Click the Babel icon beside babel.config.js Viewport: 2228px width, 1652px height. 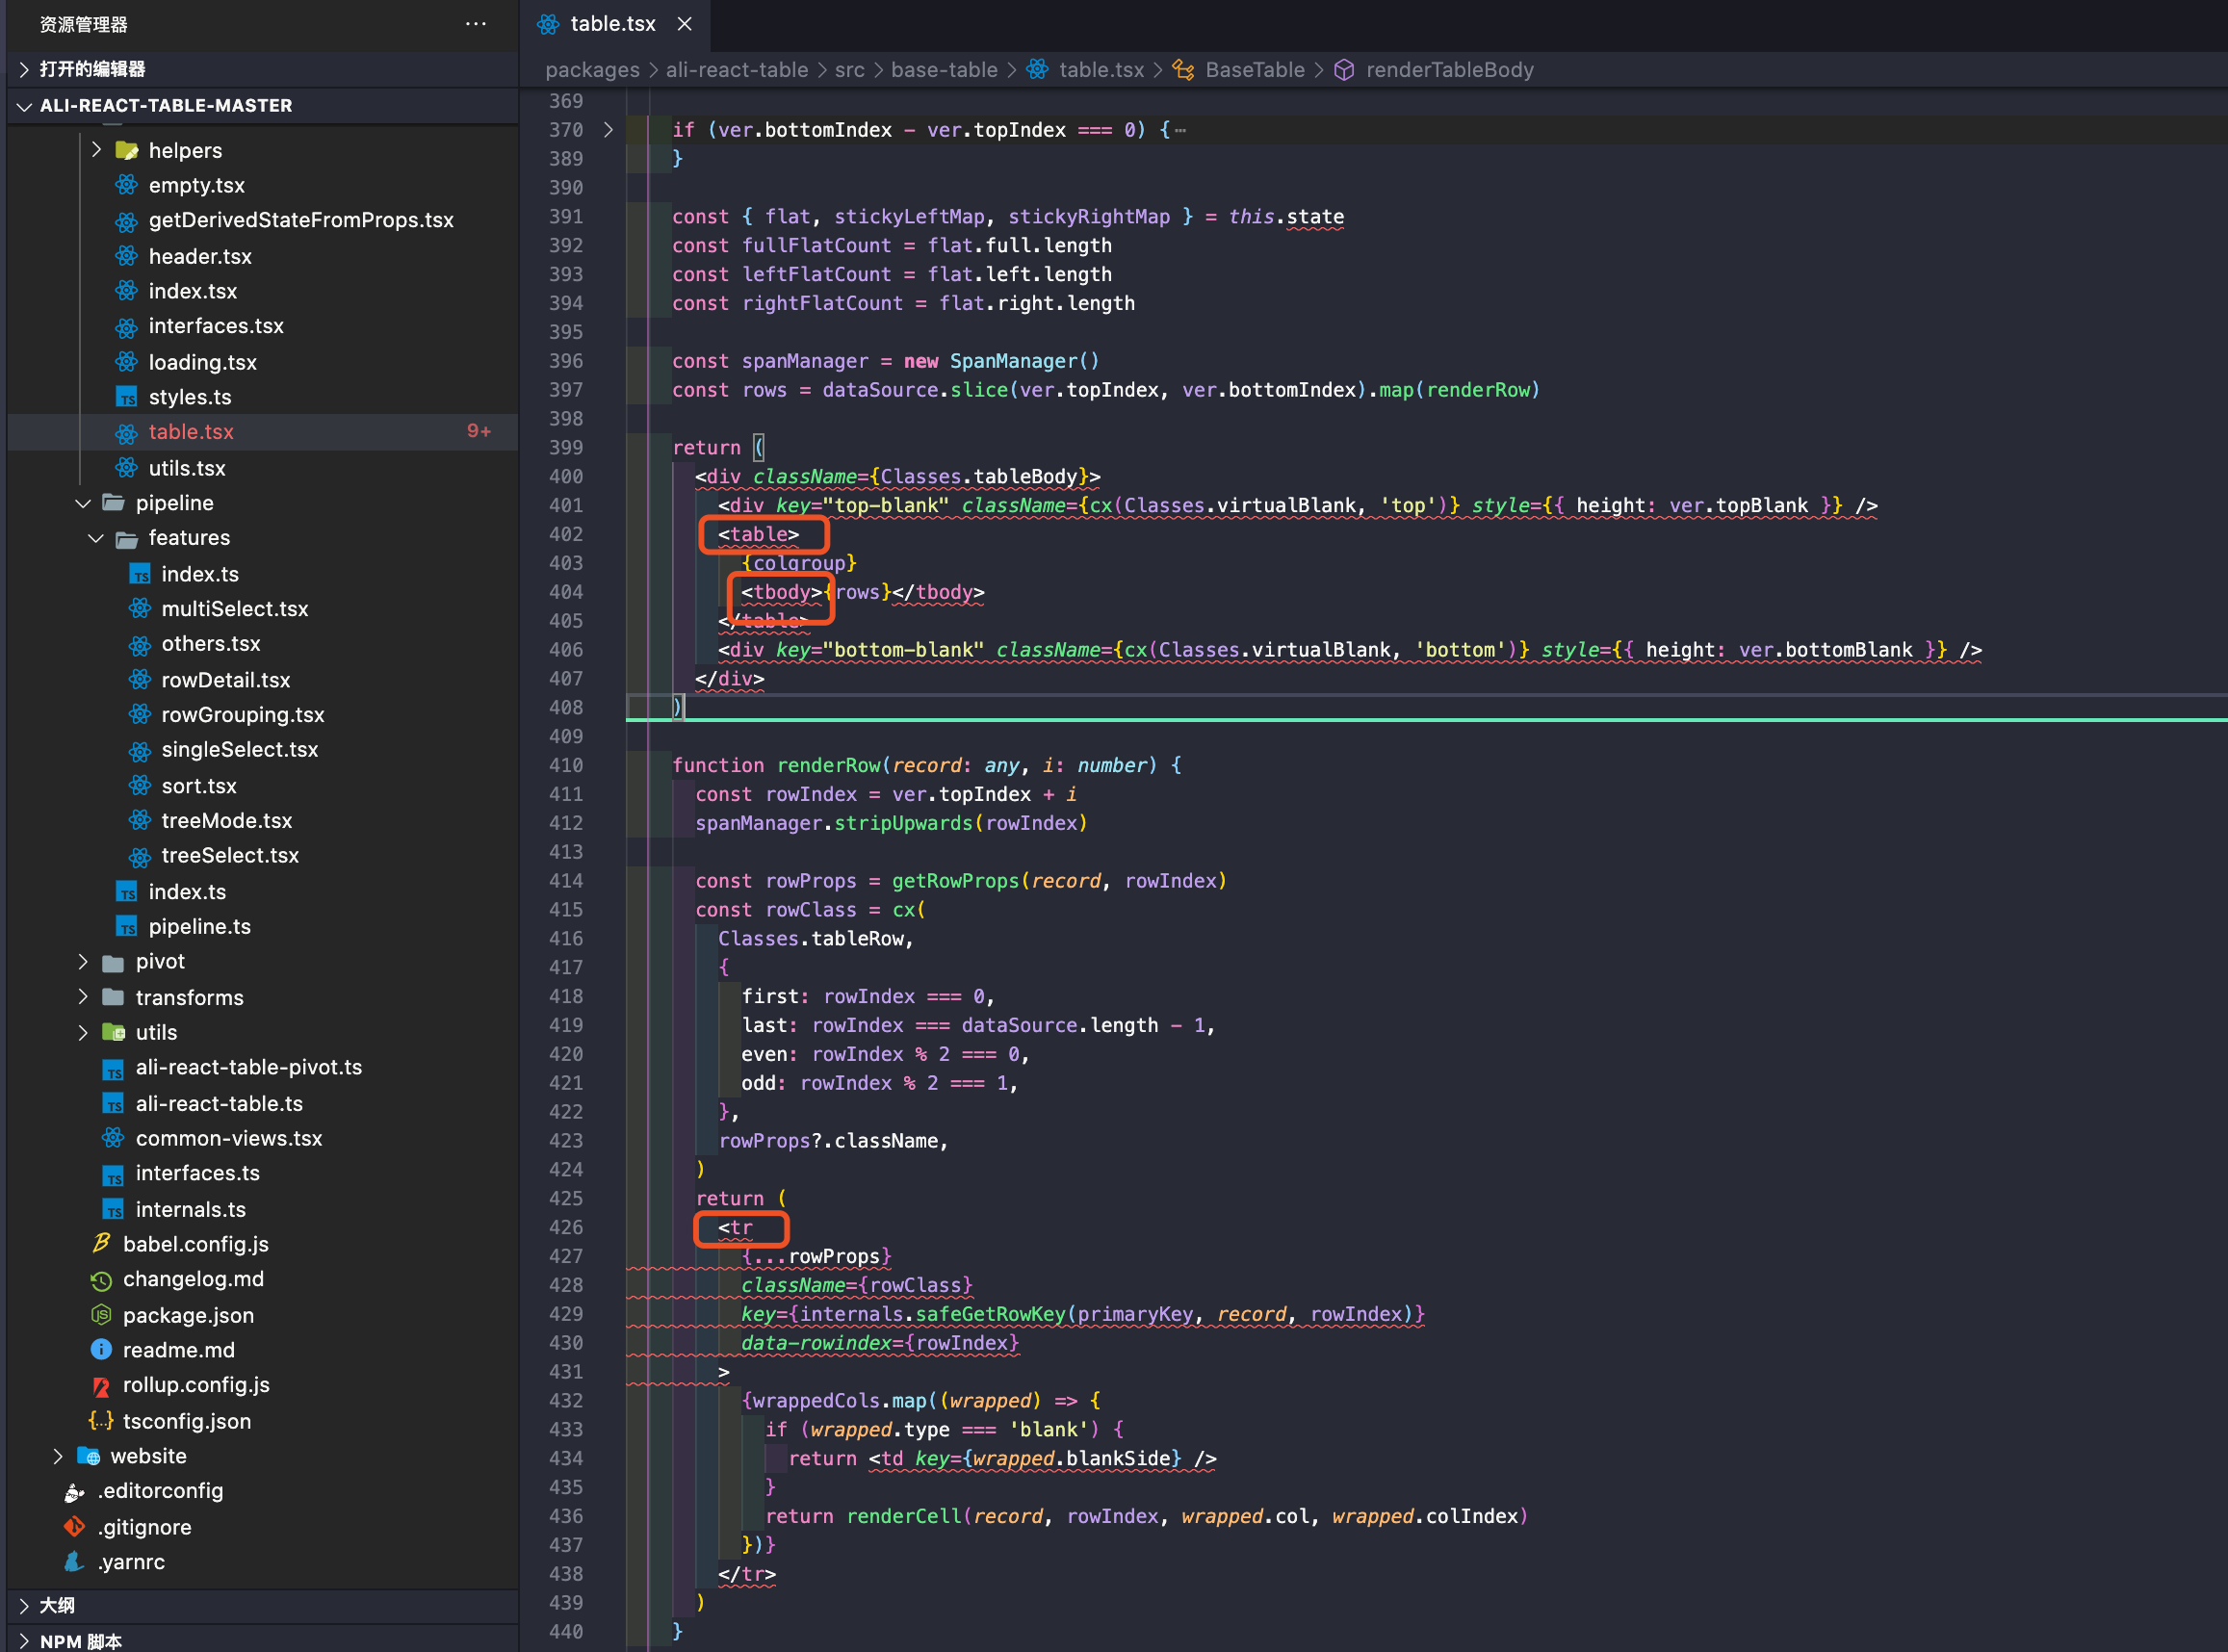[101, 1244]
